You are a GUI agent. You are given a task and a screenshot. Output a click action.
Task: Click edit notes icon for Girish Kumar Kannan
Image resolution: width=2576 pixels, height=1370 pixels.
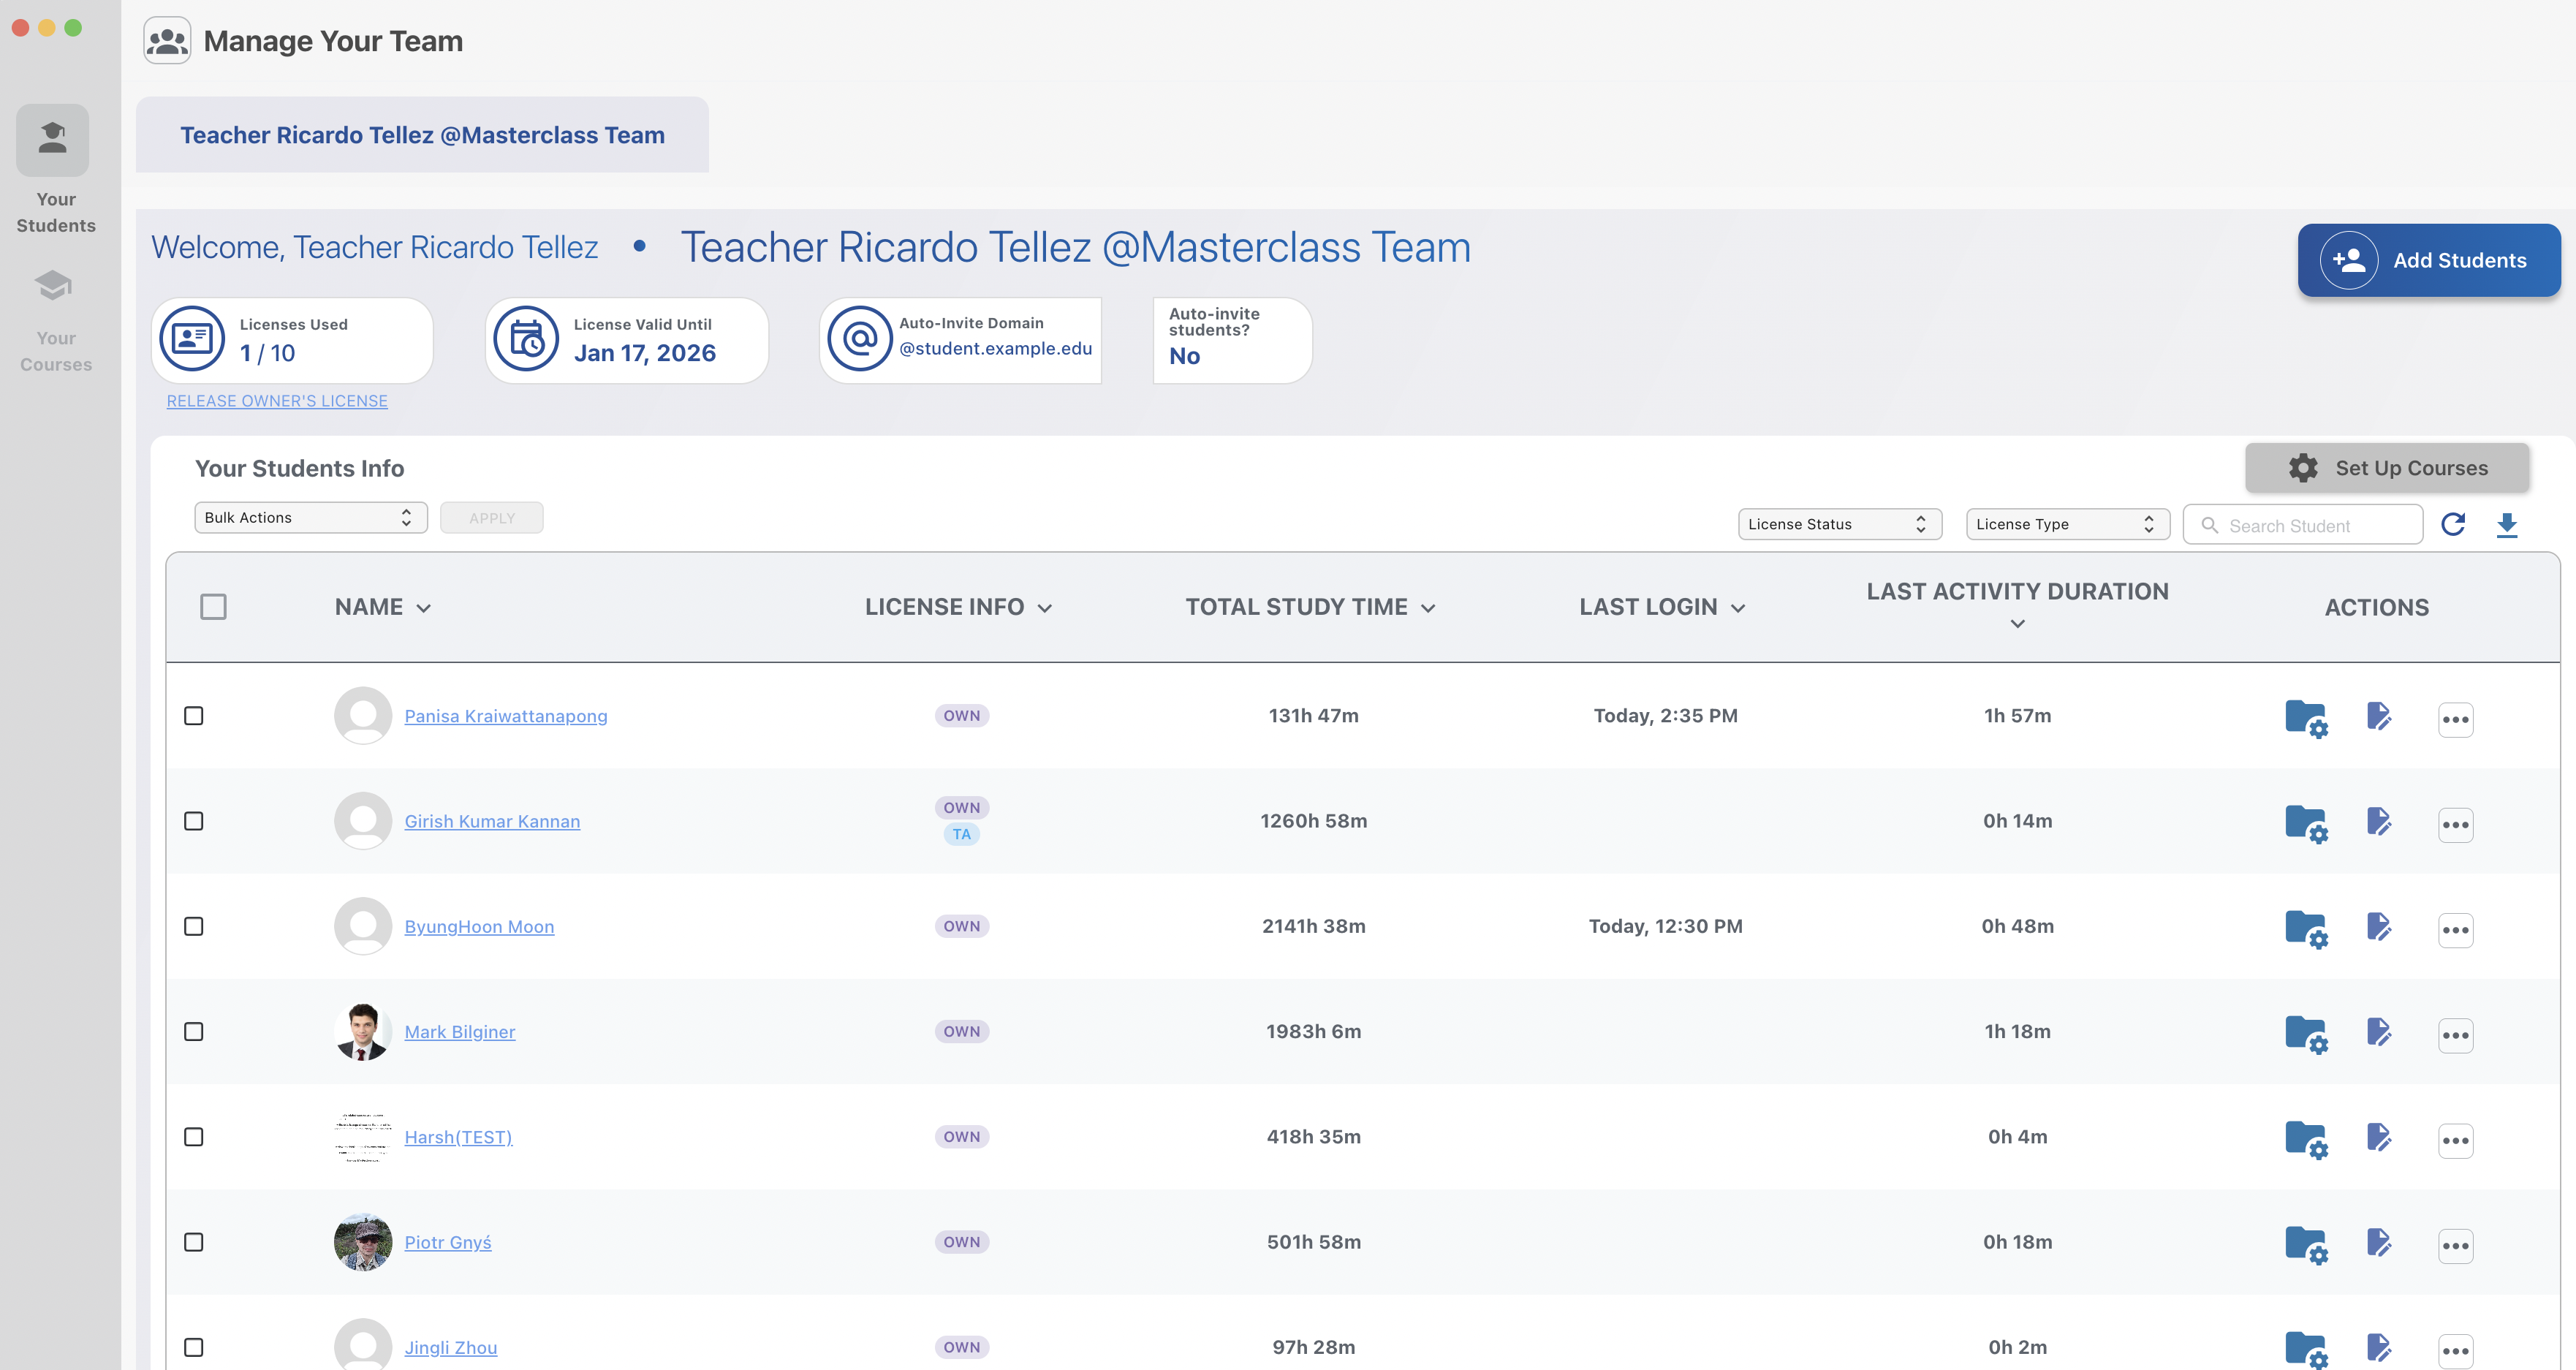point(2379,822)
